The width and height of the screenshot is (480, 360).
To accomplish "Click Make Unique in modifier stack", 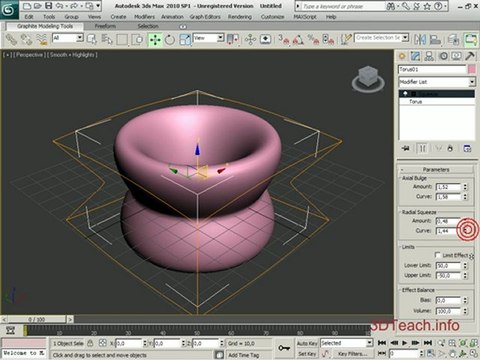I will coord(438,148).
